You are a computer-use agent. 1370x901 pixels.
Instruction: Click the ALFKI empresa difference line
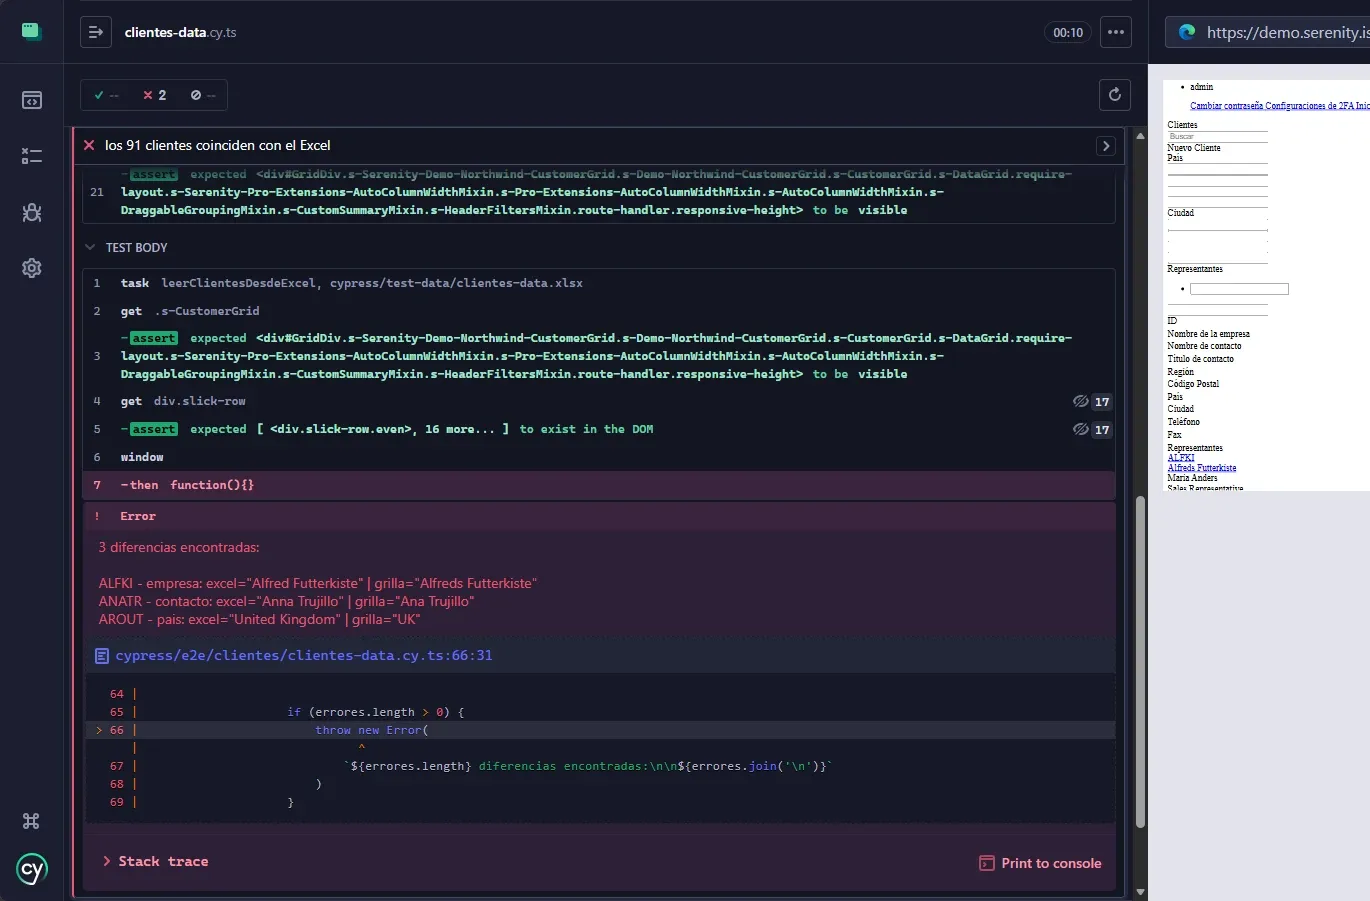pos(318,583)
